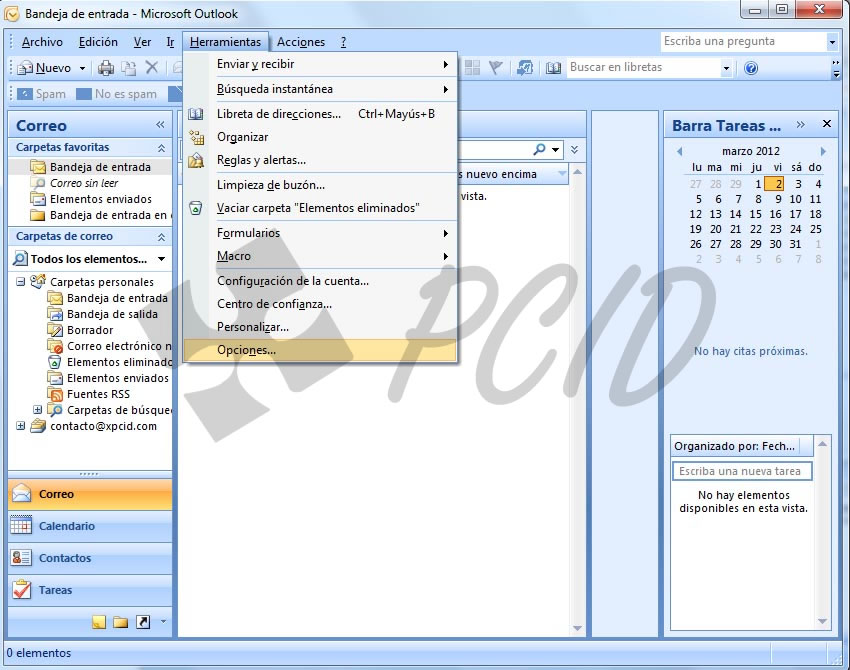Select Elementos enviados in favorite folders
This screenshot has width=850, height=670.
[x=101, y=199]
